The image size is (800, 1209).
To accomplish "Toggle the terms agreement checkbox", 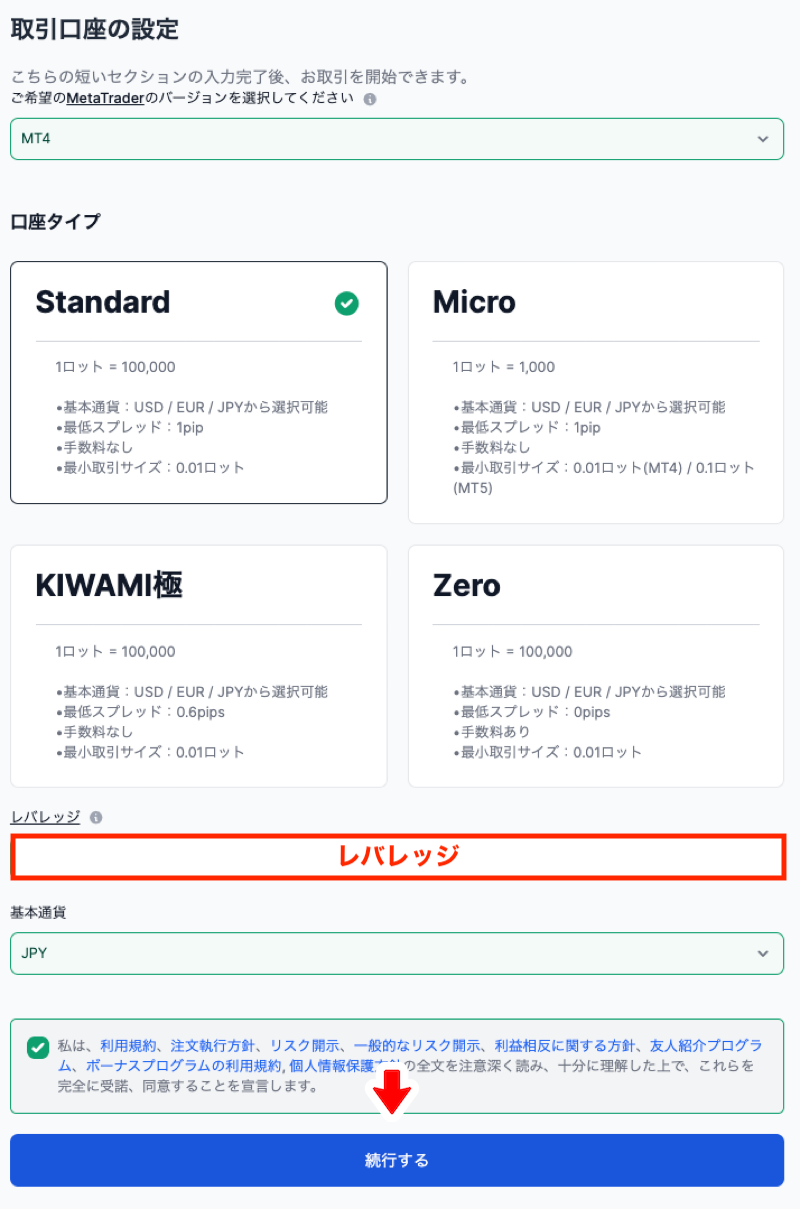I will coord(38,1047).
